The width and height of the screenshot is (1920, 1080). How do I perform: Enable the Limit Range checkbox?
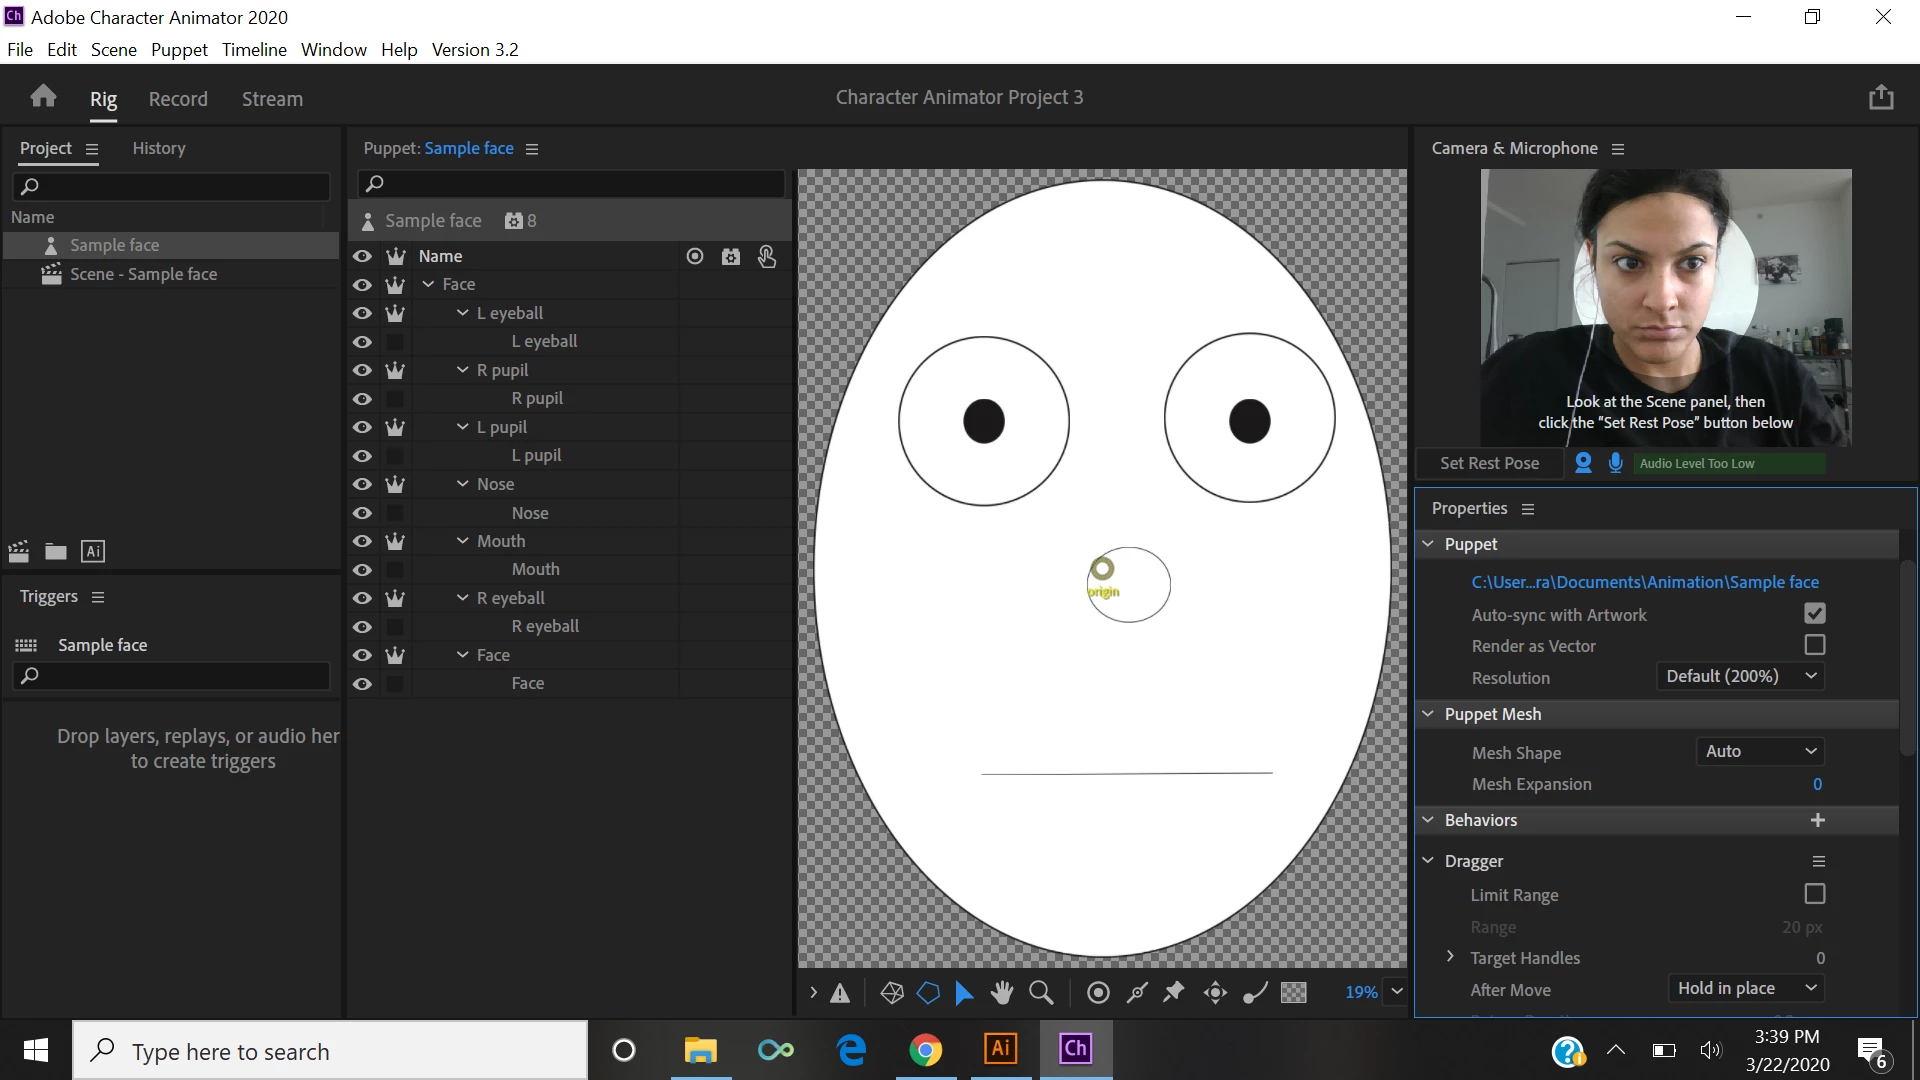point(1814,893)
